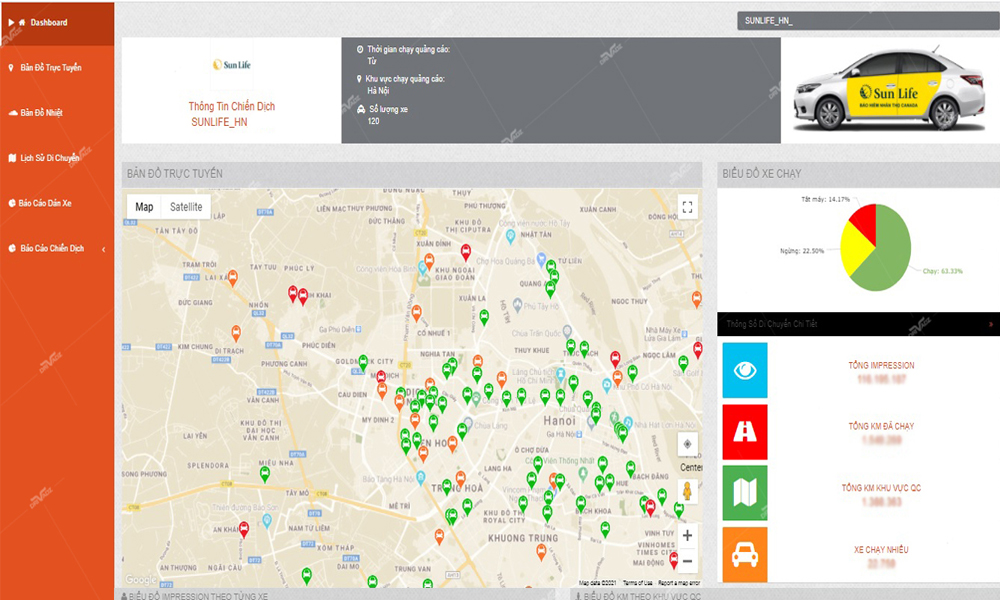This screenshot has height=600, width=1000.
Task: Click Report a map error link
Action: point(679,583)
